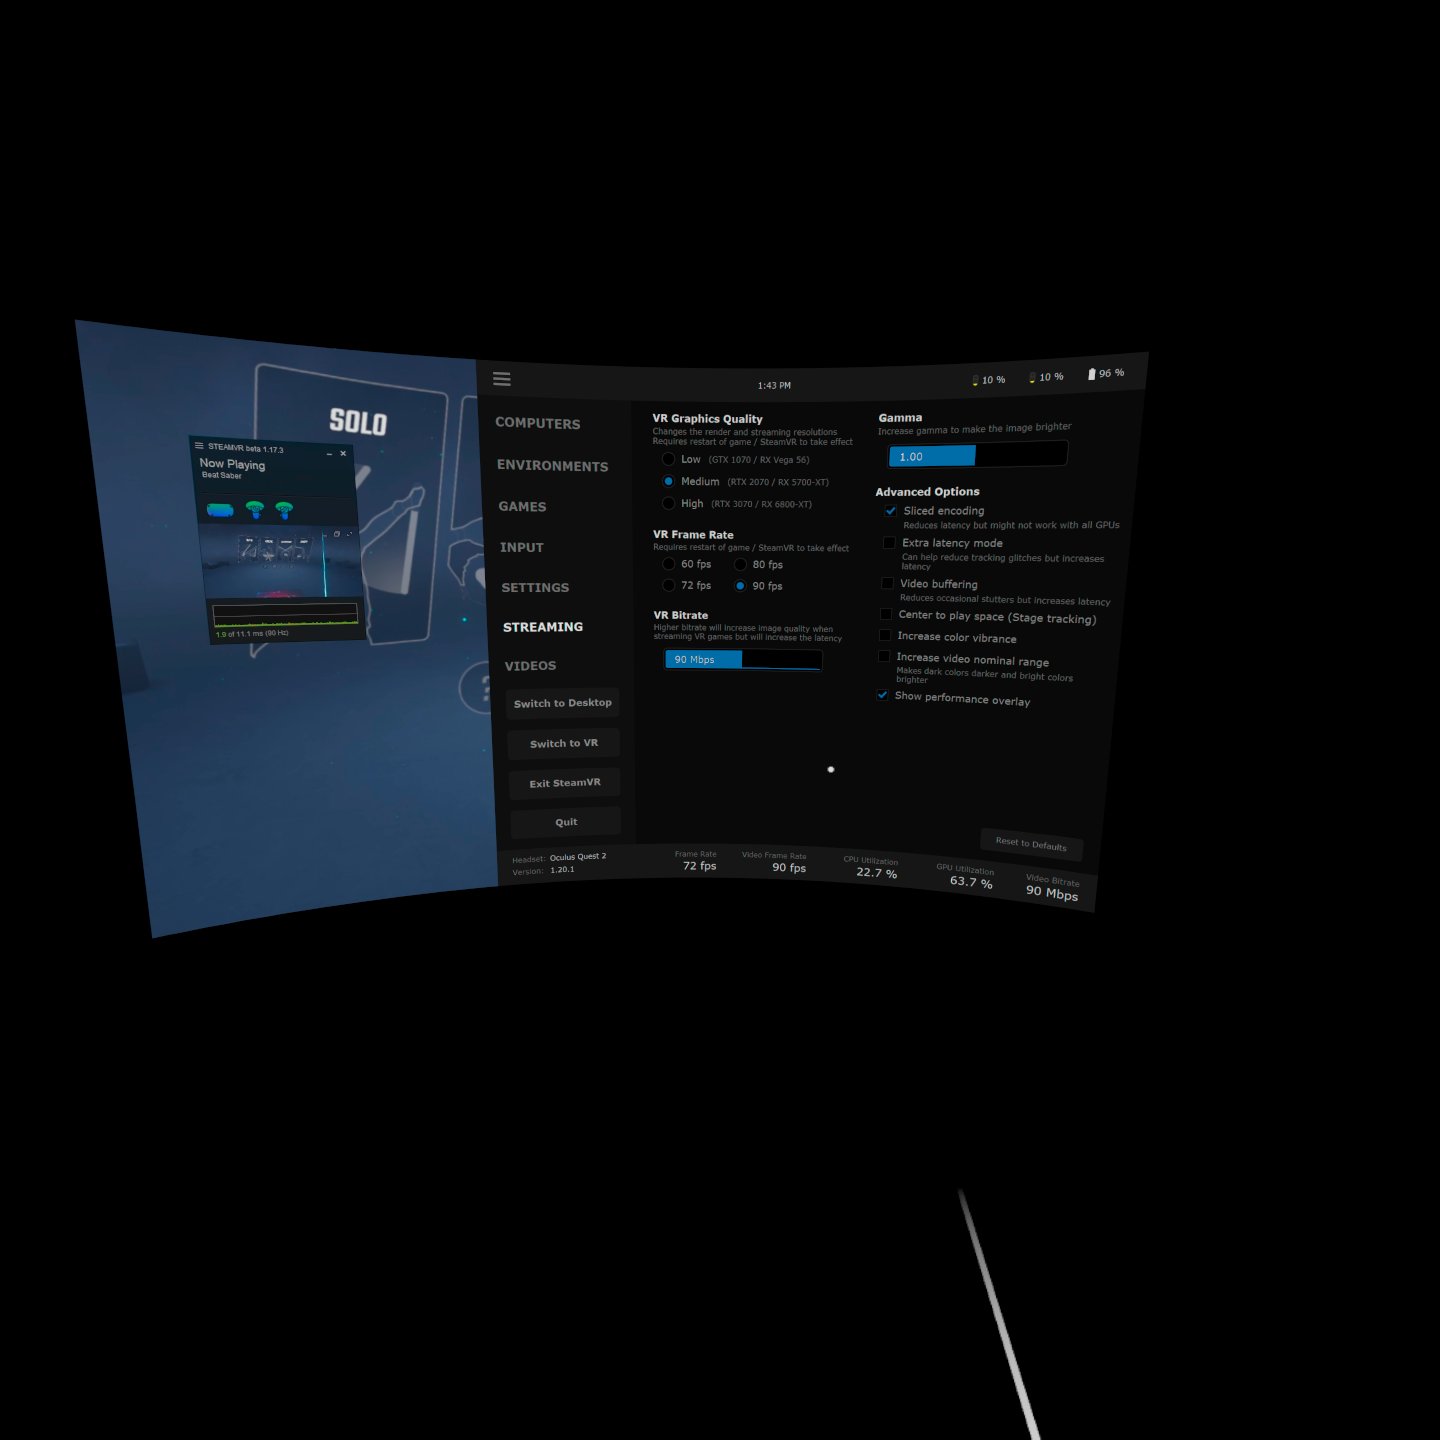
Task: Tick Center to play space checkbox
Action: click(x=886, y=614)
